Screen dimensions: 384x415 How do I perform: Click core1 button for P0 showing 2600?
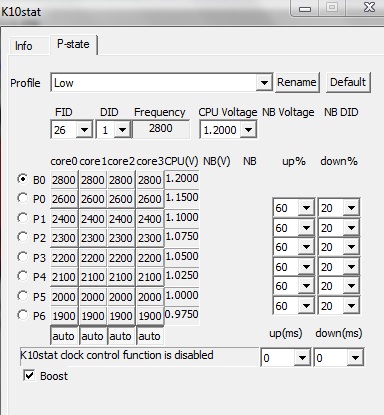pos(93,199)
